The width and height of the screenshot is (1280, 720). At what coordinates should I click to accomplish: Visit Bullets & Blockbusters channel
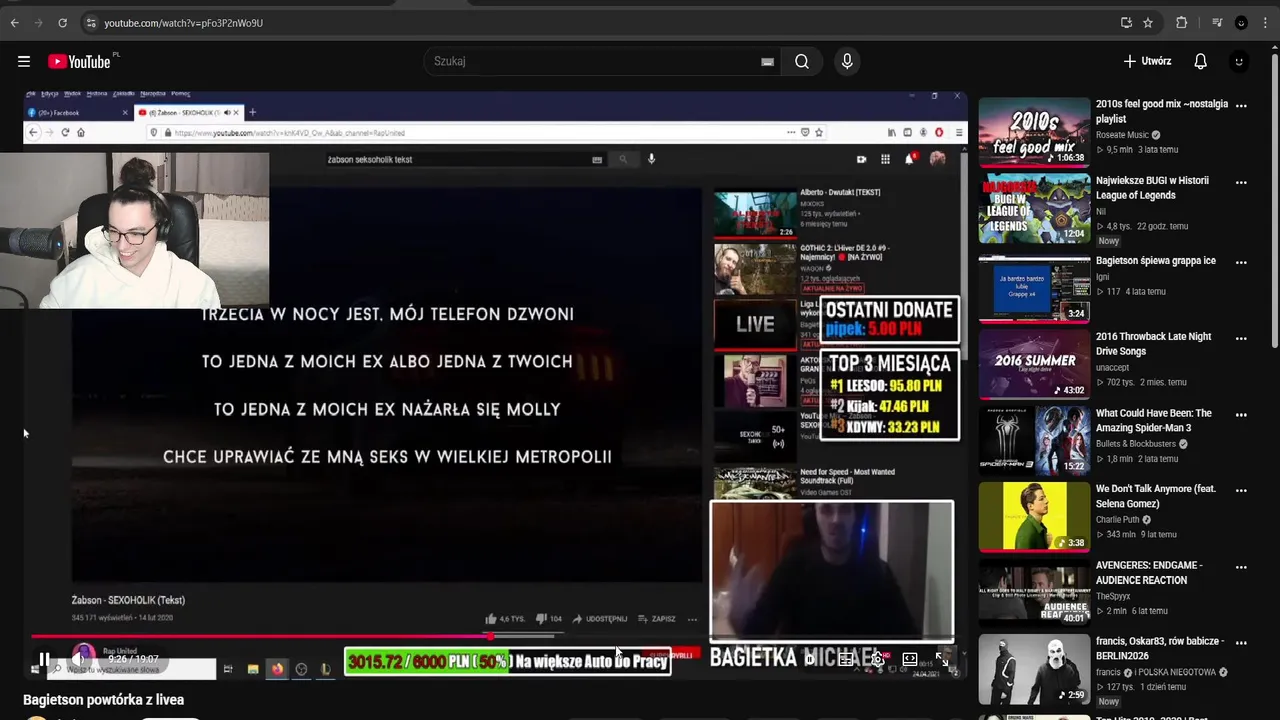(x=1137, y=444)
